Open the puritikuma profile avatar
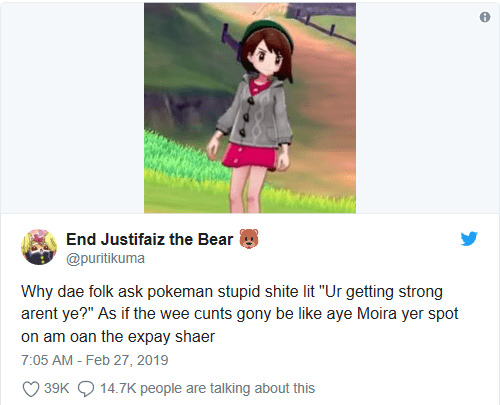 39,247
